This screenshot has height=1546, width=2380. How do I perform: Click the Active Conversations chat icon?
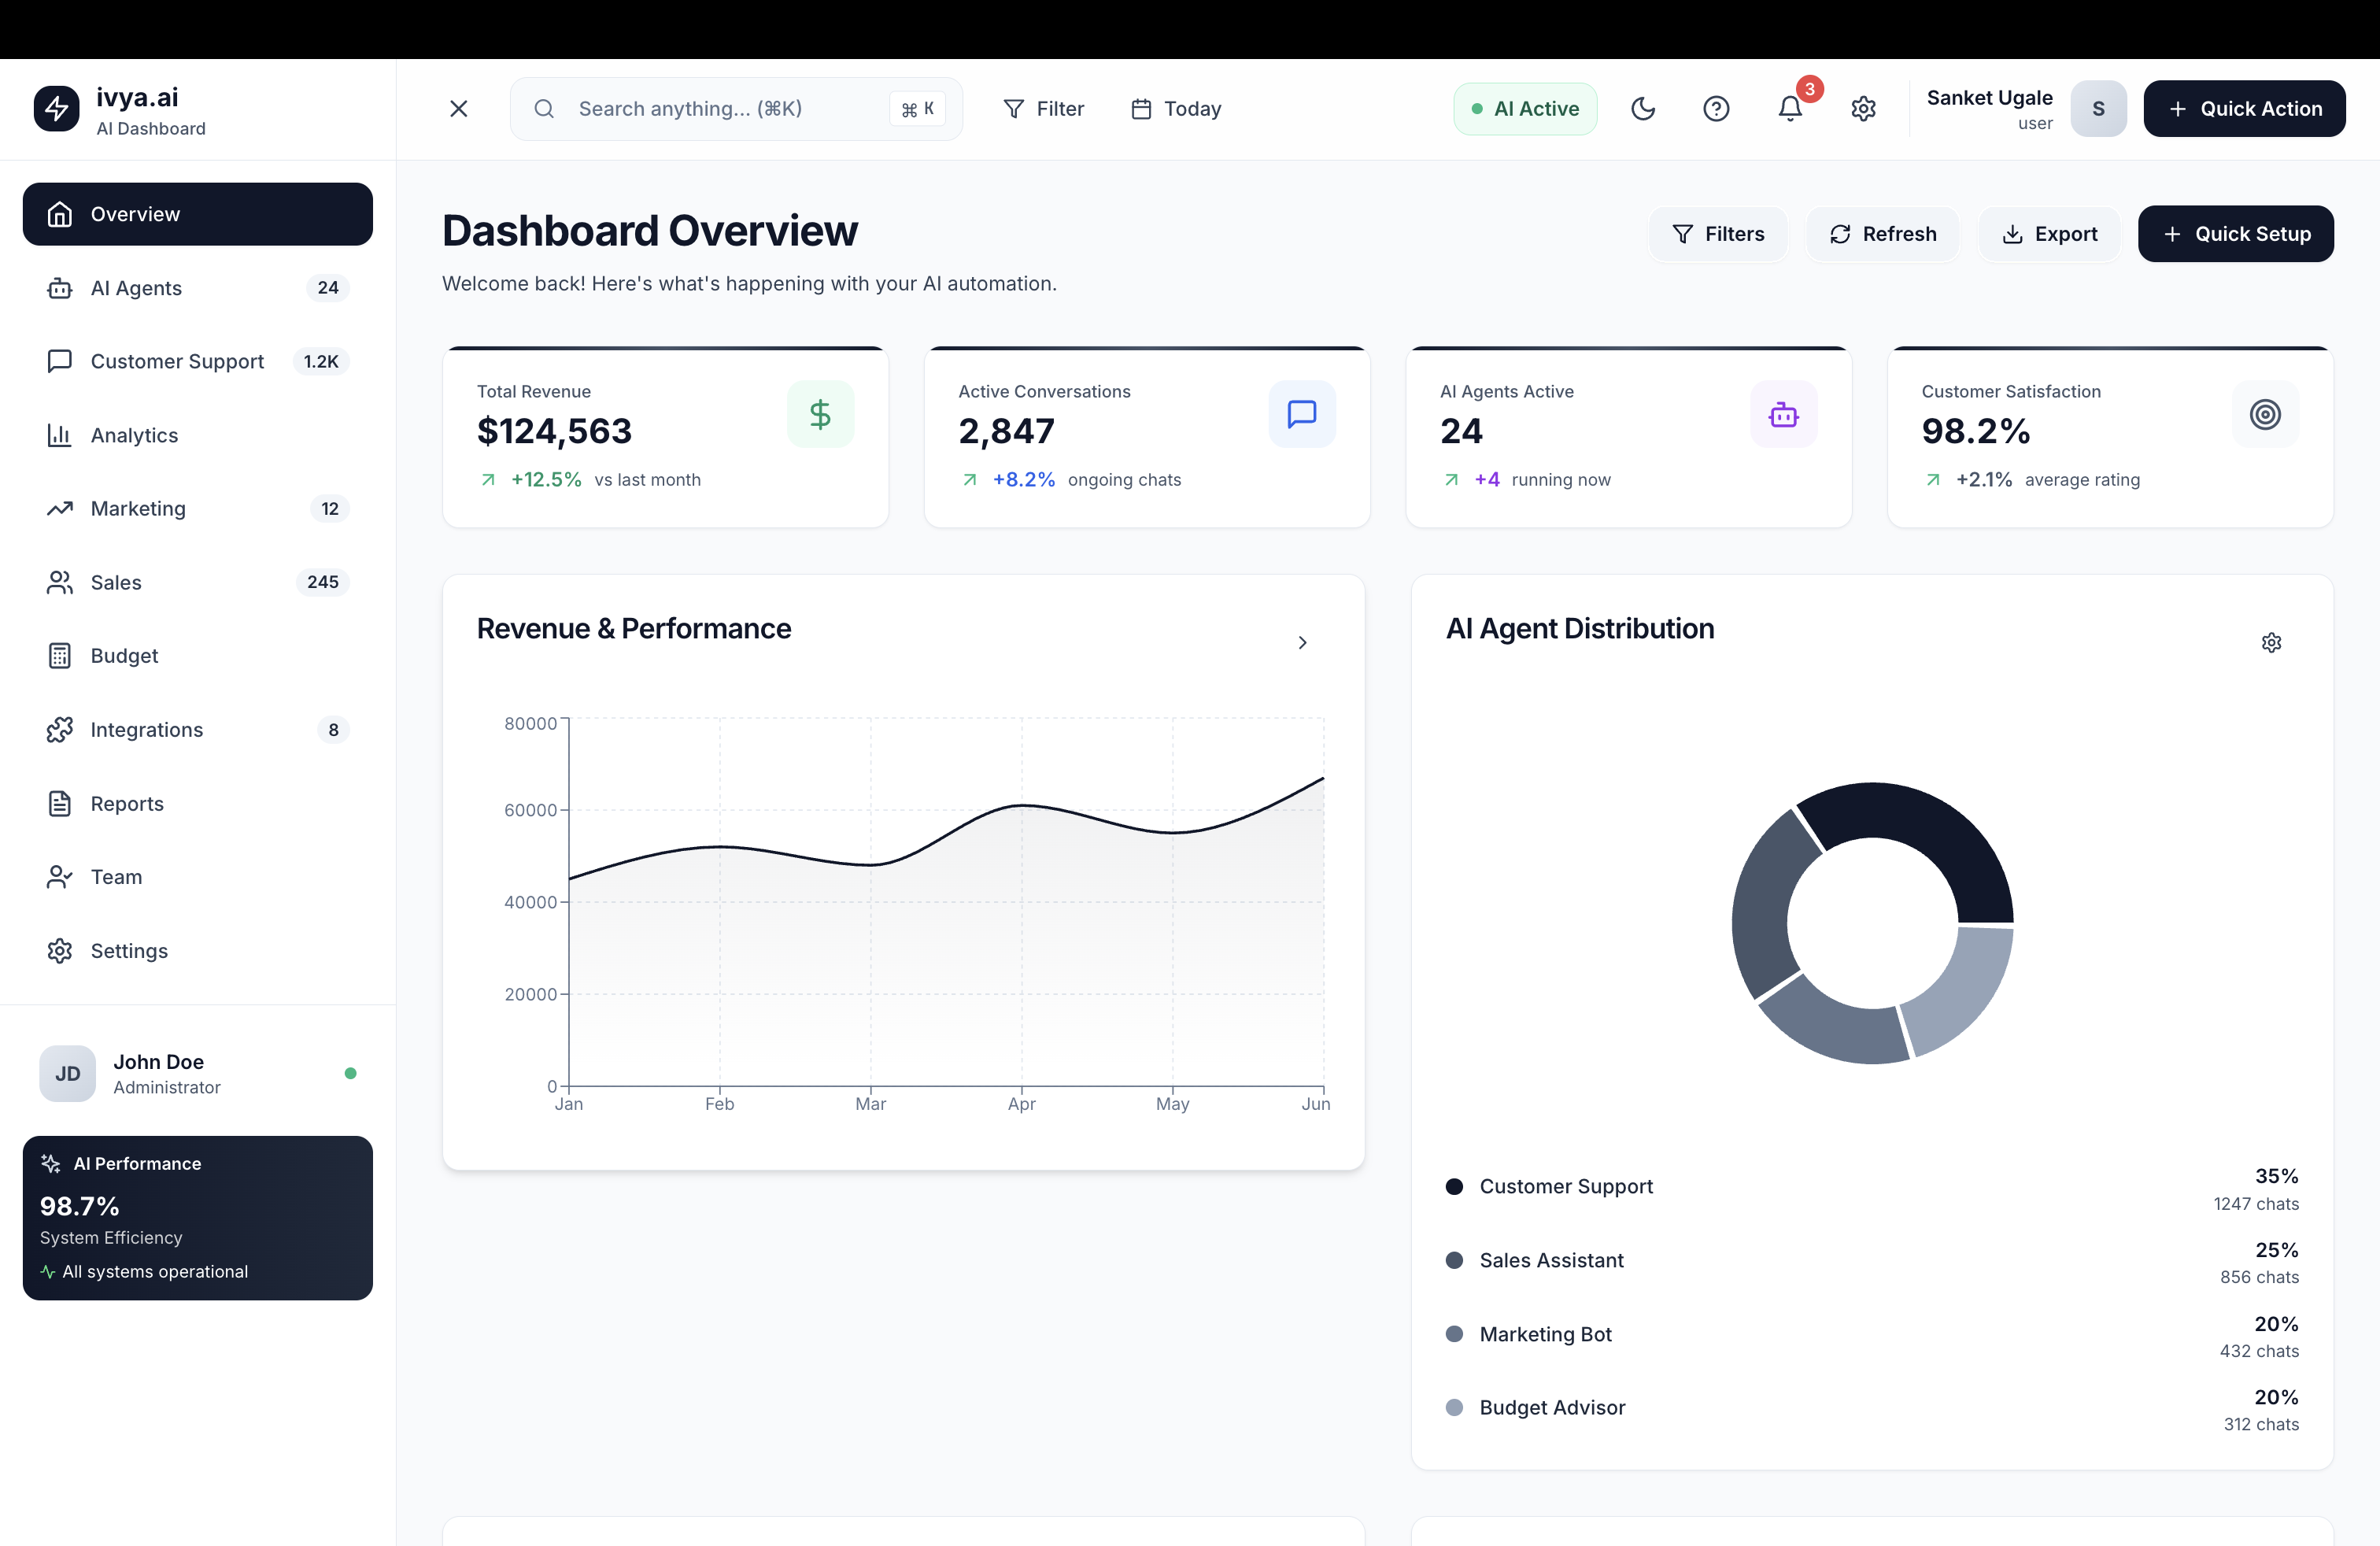1301,414
